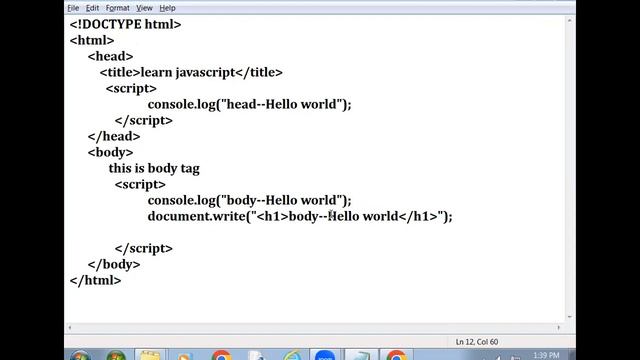Open the Windows Explorer folder taskbar icon
The image size is (640, 360).
coord(150,355)
